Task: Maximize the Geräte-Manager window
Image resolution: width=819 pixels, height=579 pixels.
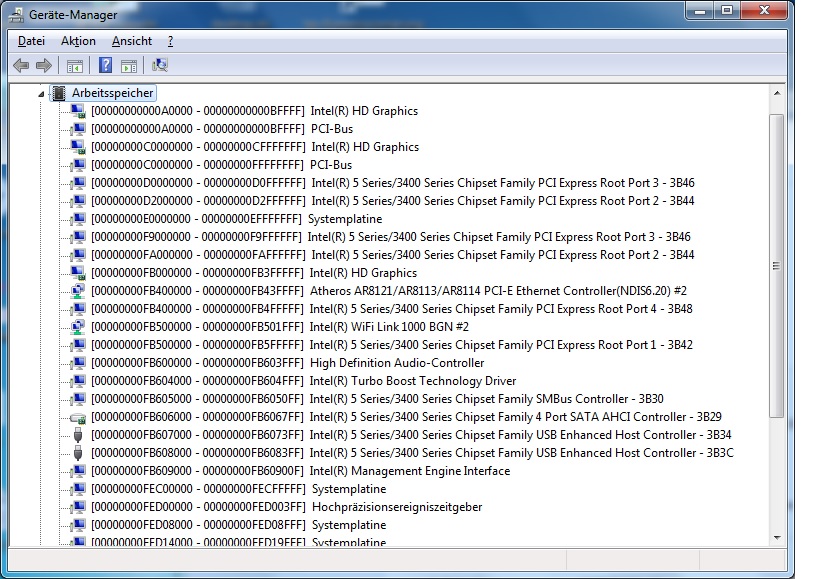Action: click(727, 11)
